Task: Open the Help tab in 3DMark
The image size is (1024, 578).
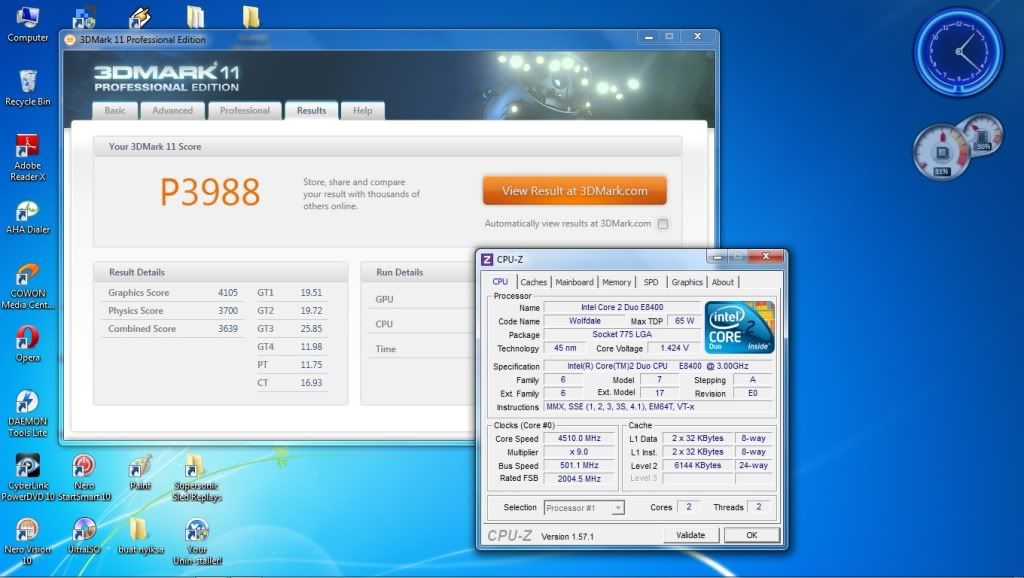Action: click(x=362, y=110)
